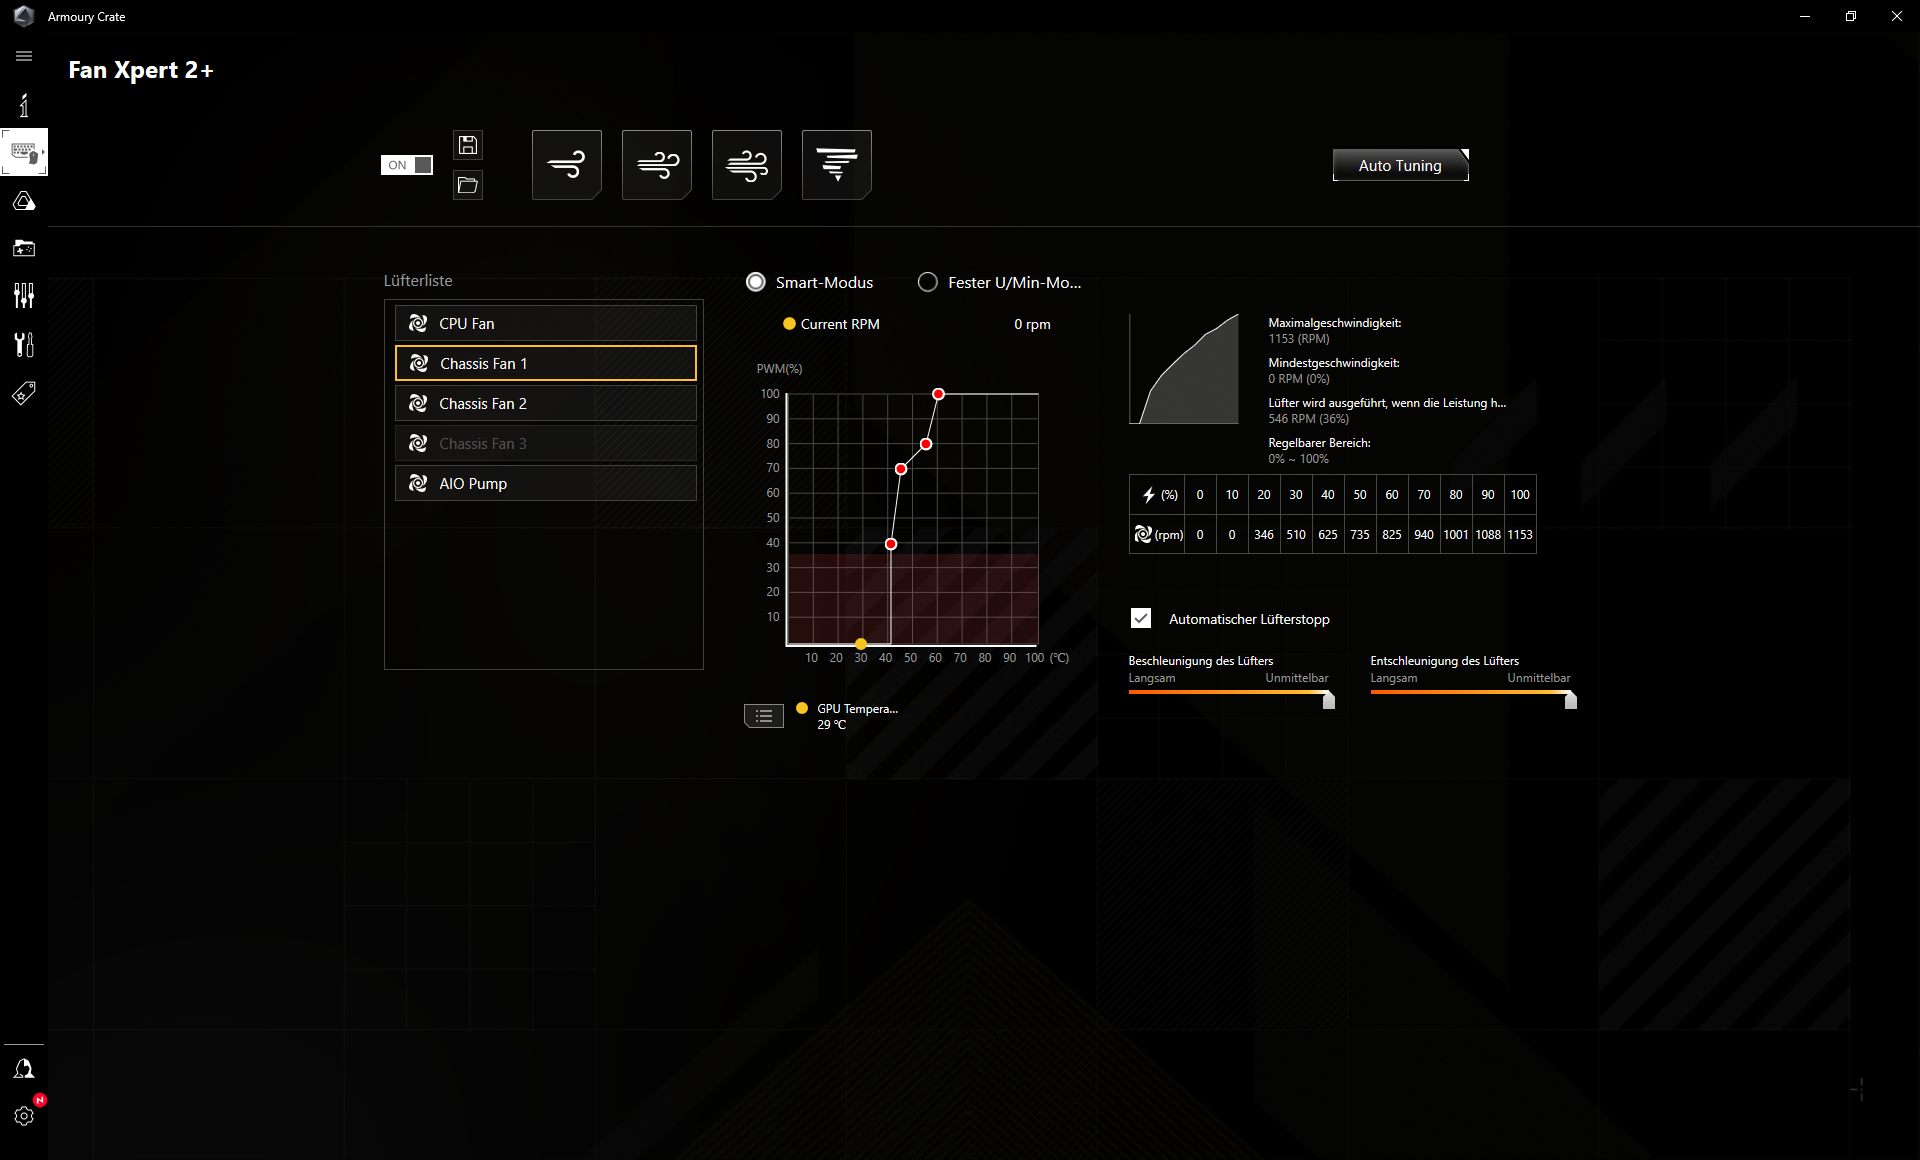The image size is (1920, 1160).
Task: Click the top curve point at 100% PWM
Action: tap(938, 394)
